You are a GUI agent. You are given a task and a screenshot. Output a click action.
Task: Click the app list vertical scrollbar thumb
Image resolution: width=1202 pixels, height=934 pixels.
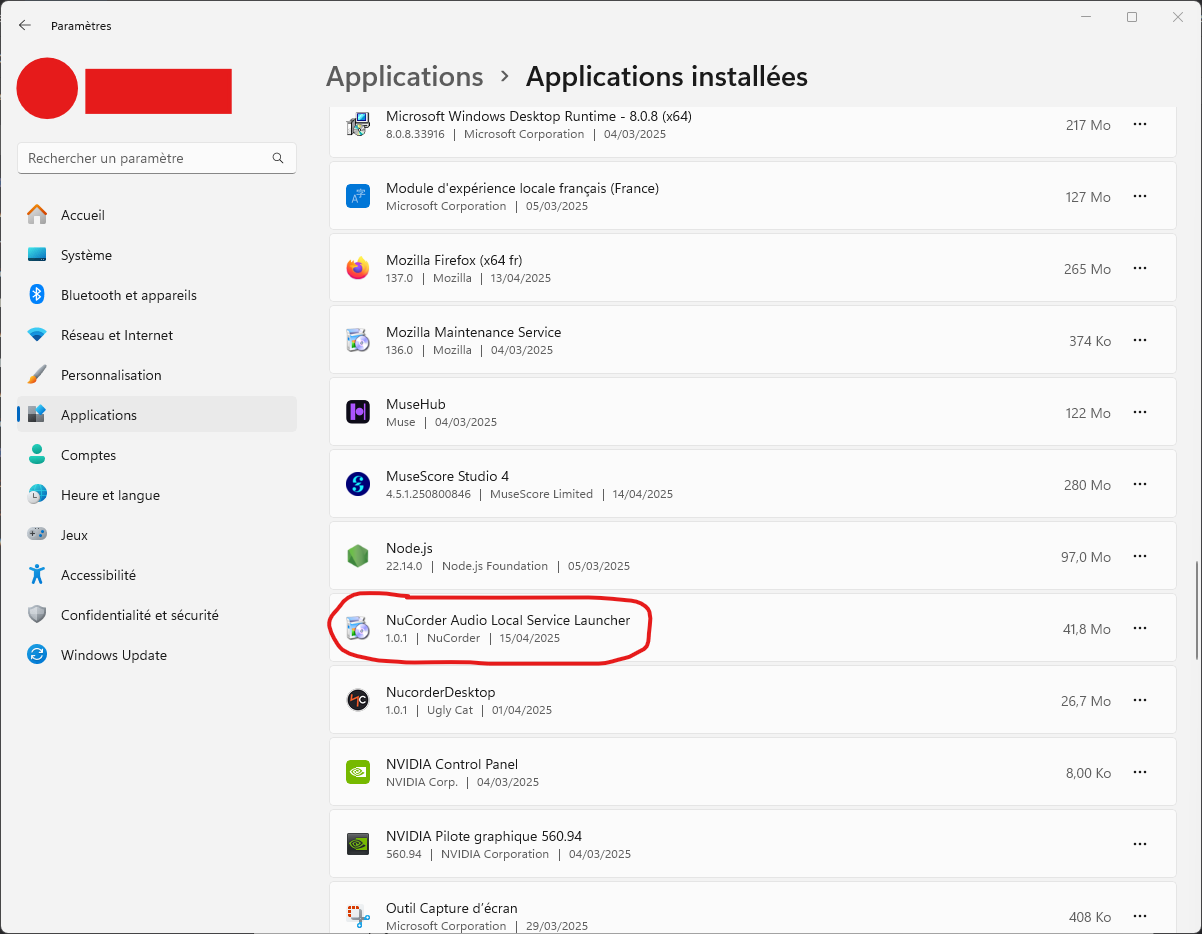point(1196,610)
